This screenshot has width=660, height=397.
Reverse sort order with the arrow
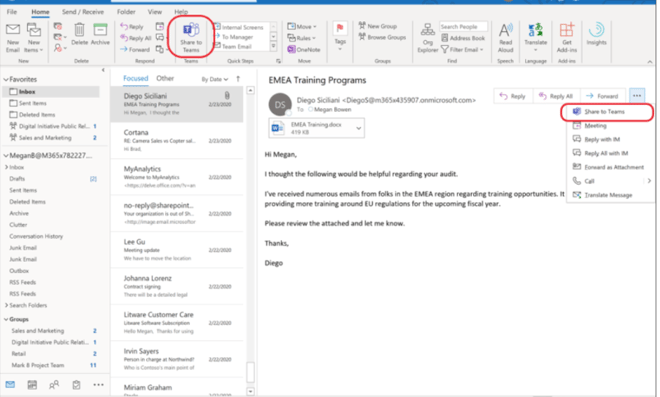click(x=238, y=79)
